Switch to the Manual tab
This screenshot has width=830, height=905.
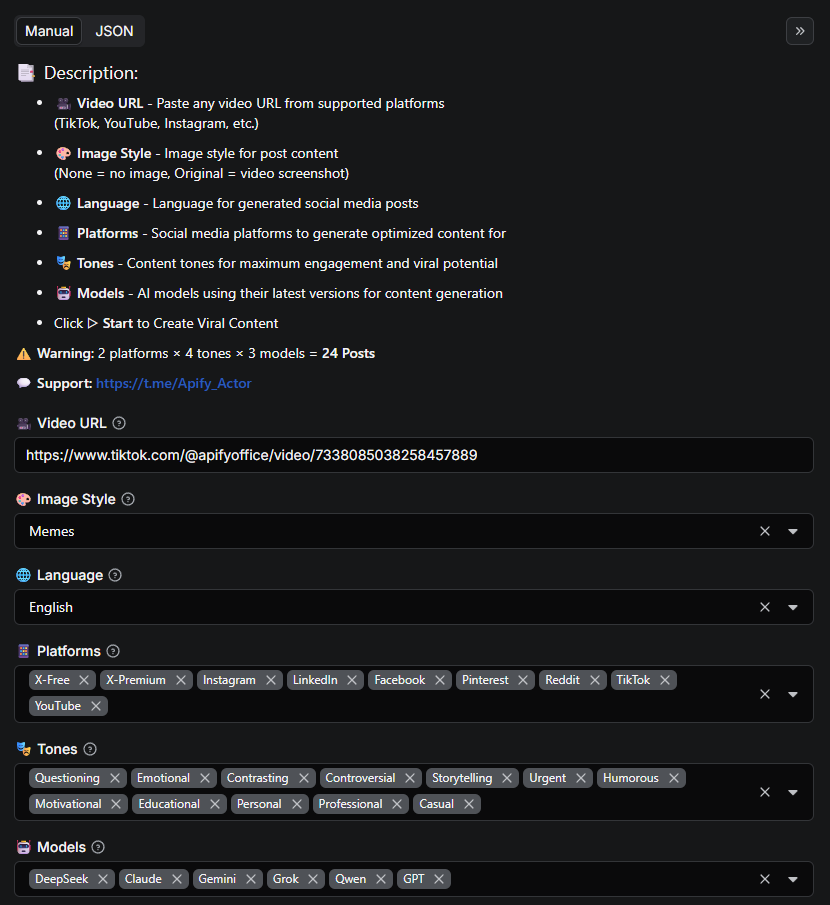point(48,31)
